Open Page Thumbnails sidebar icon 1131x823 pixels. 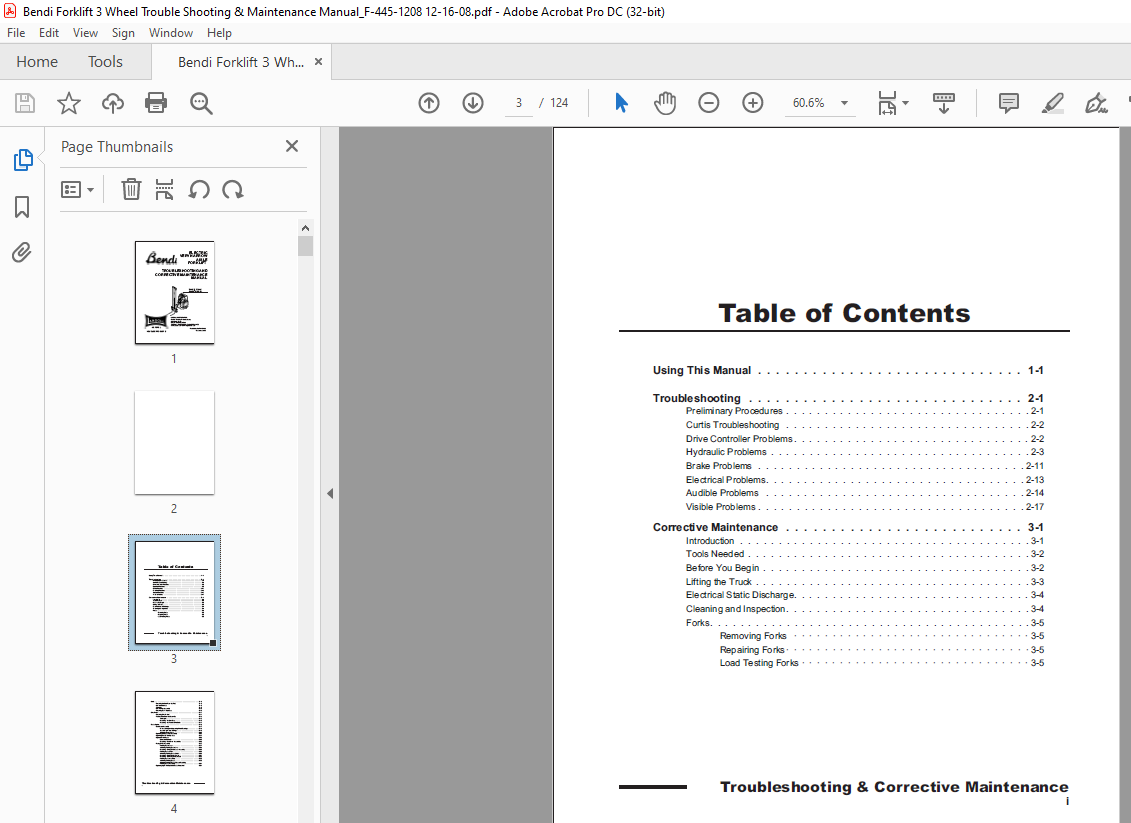(22, 160)
